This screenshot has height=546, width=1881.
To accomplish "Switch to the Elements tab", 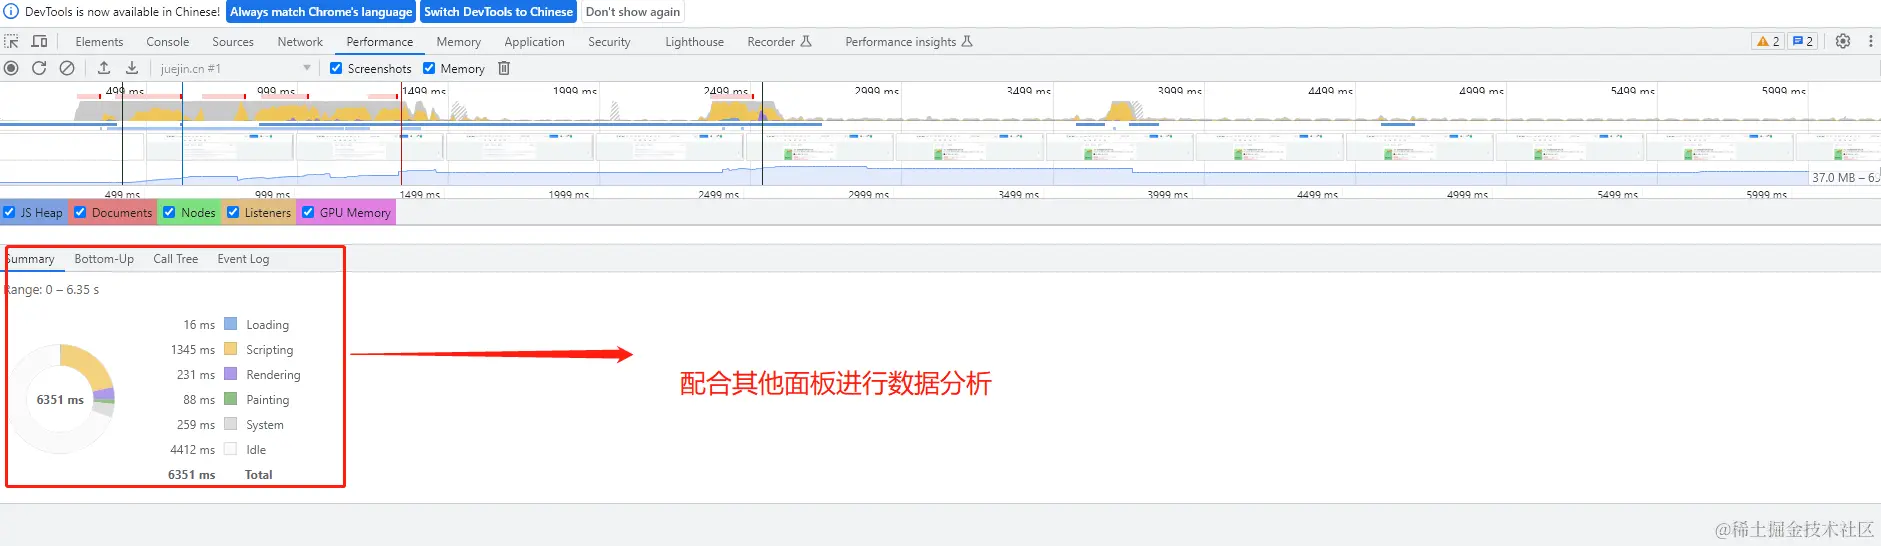I will [99, 42].
